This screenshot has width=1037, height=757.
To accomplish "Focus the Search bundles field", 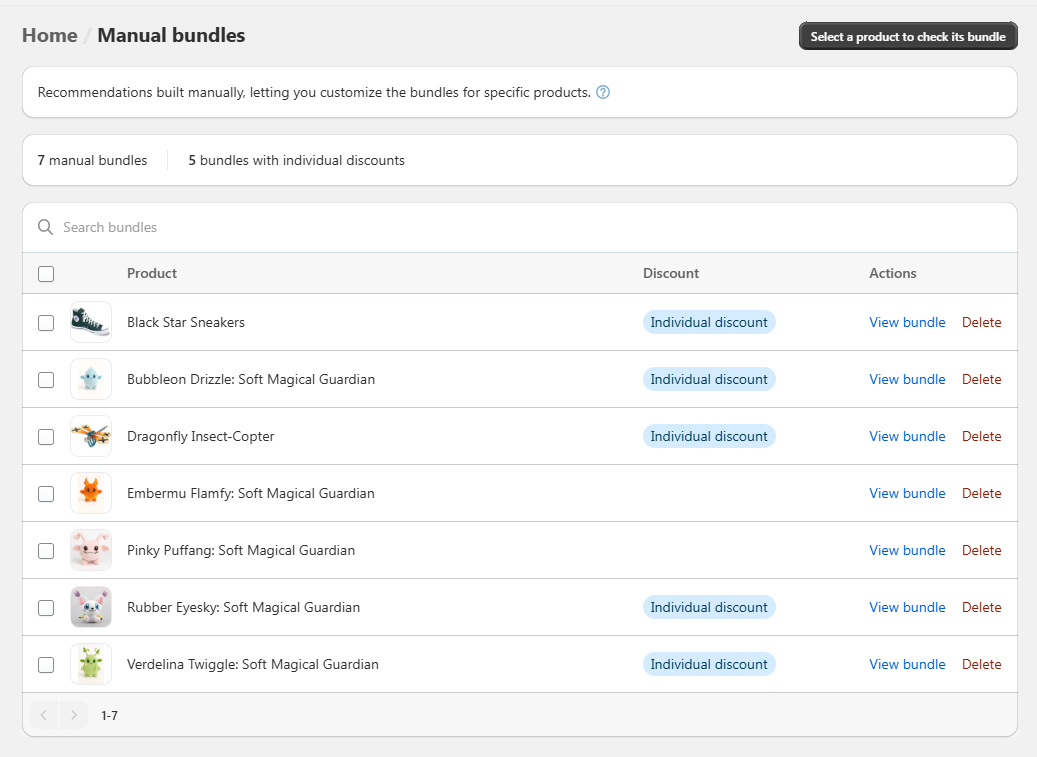I will tap(520, 227).
